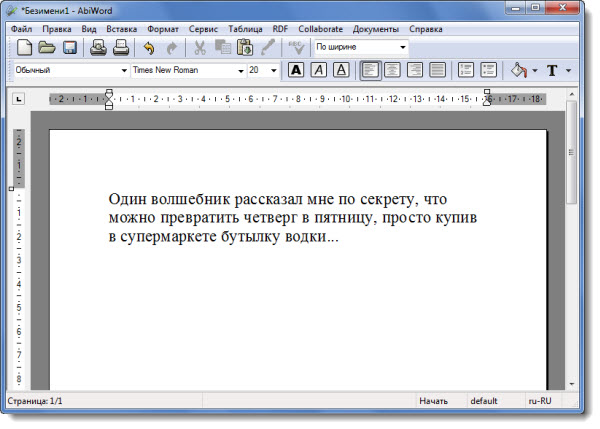The width and height of the screenshot is (600, 429).
Task: Toggle underline formatting
Action: [341, 70]
